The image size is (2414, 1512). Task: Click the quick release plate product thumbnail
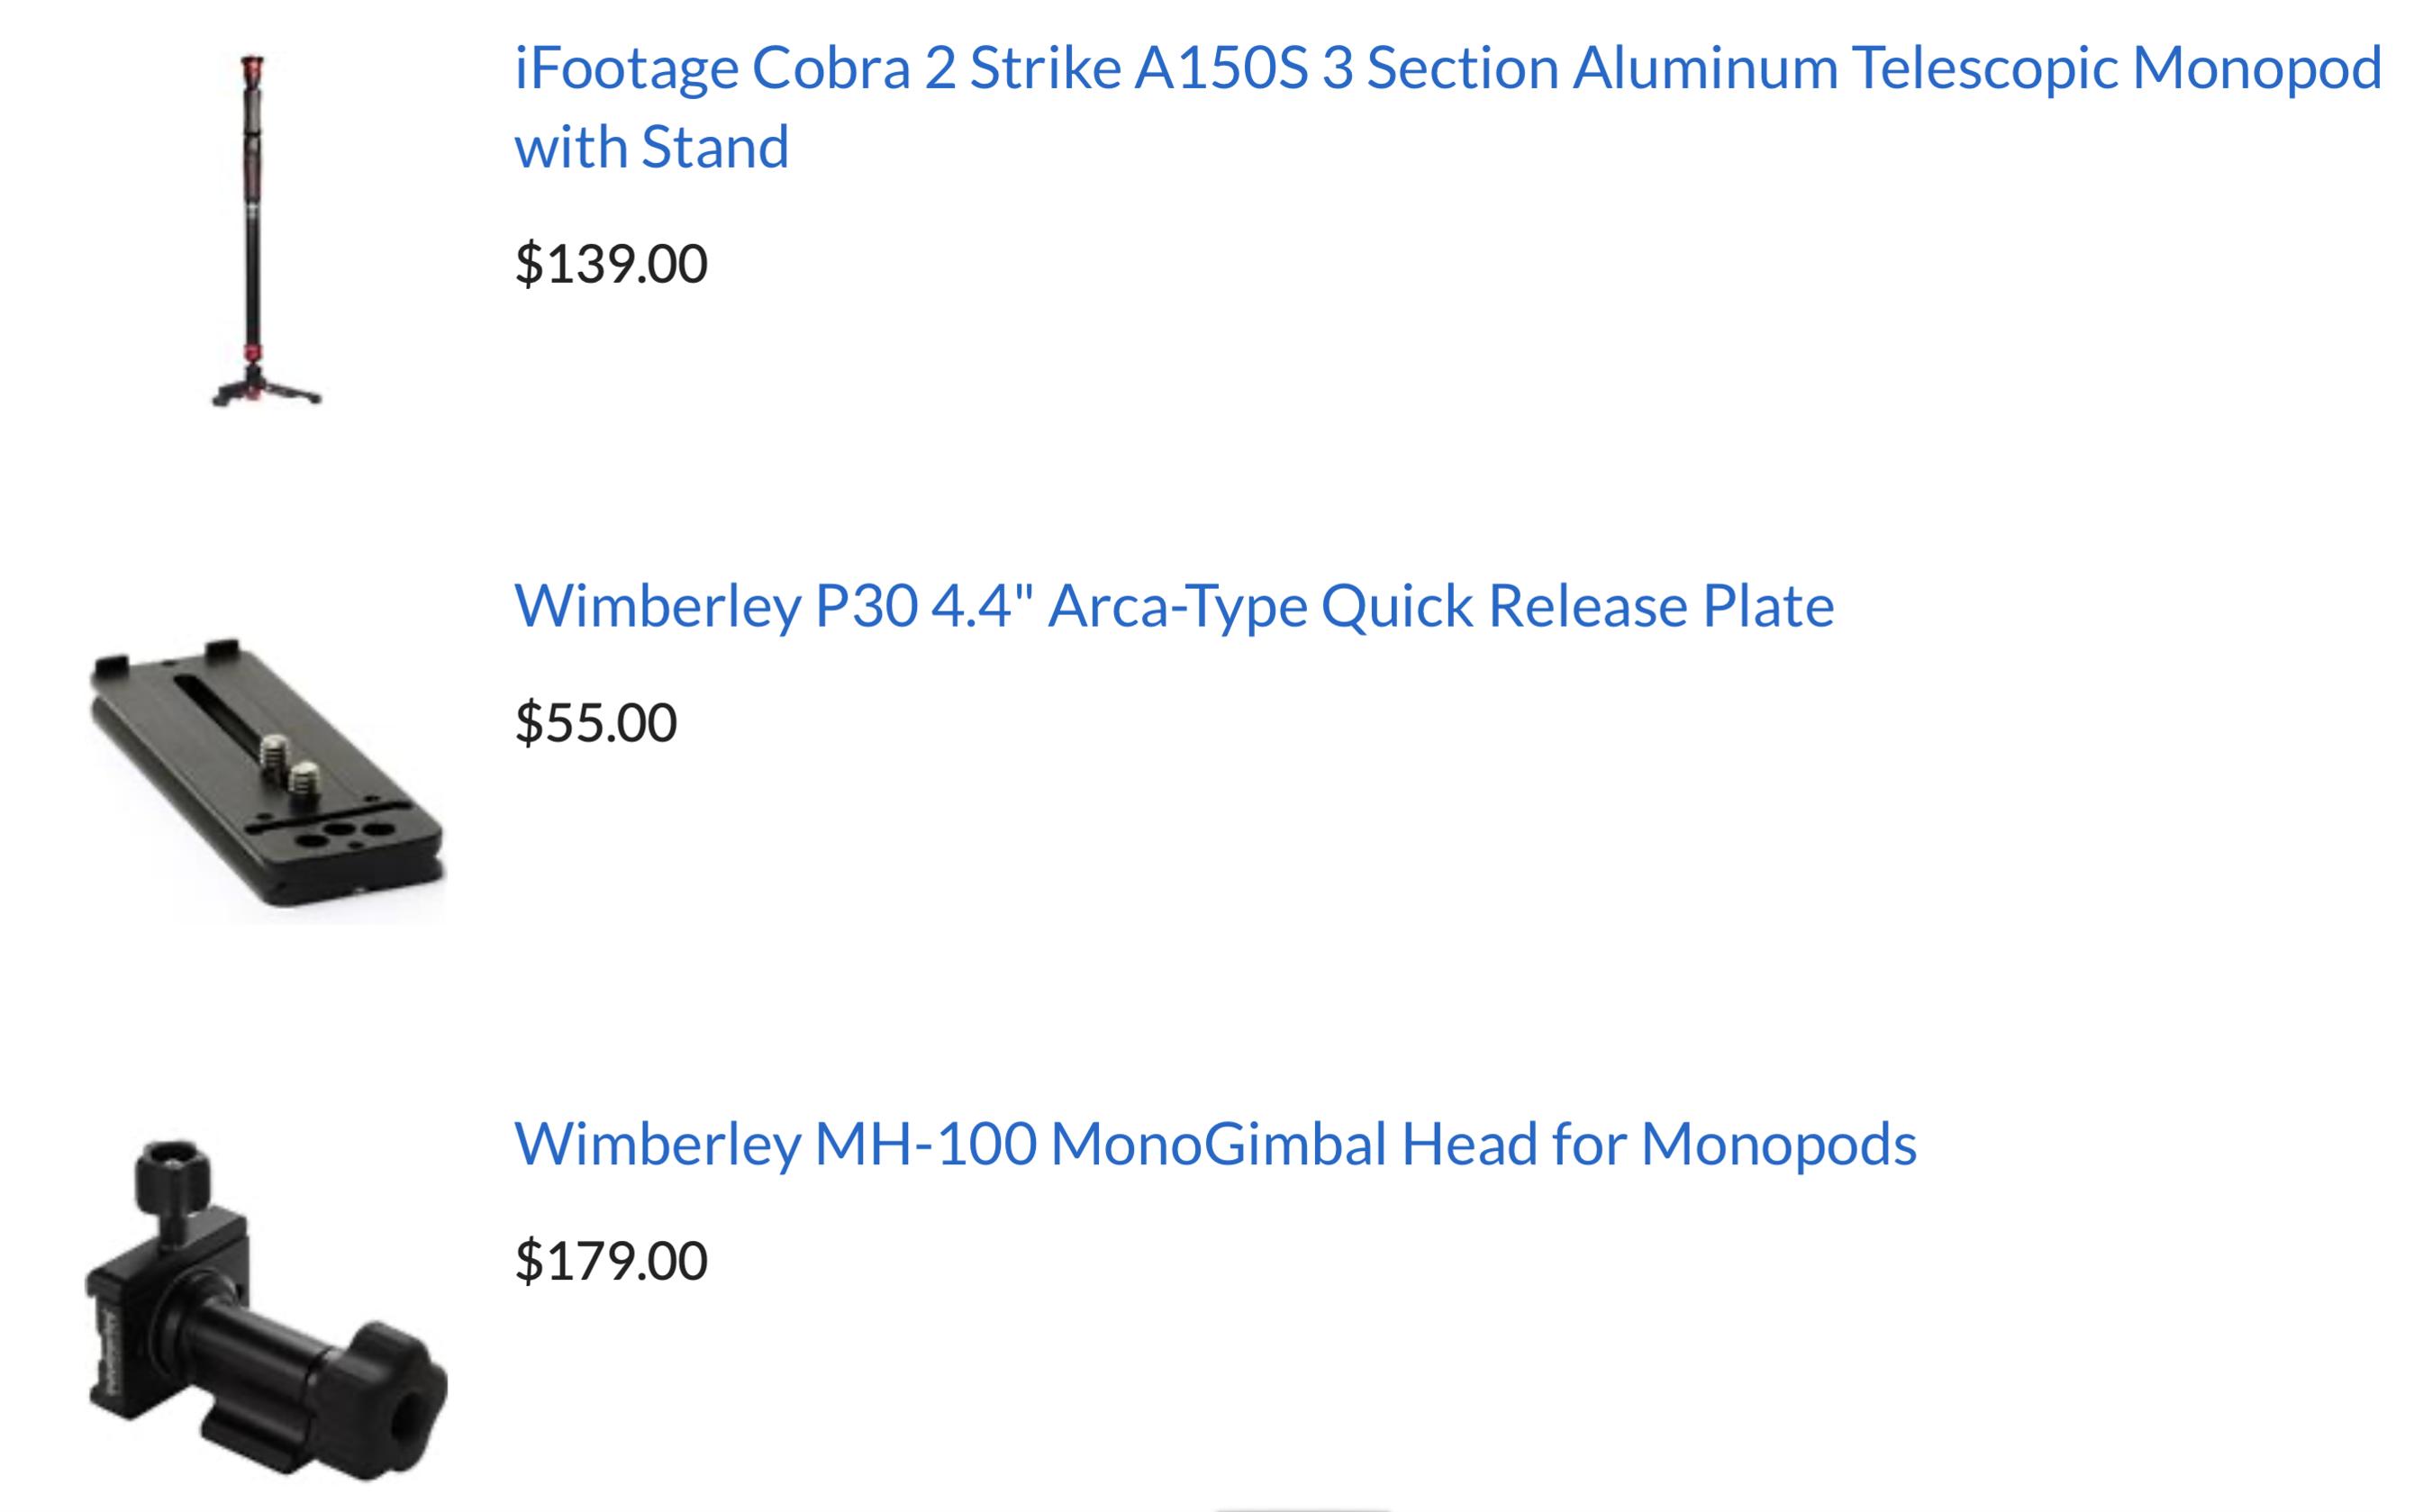coord(267,772)
